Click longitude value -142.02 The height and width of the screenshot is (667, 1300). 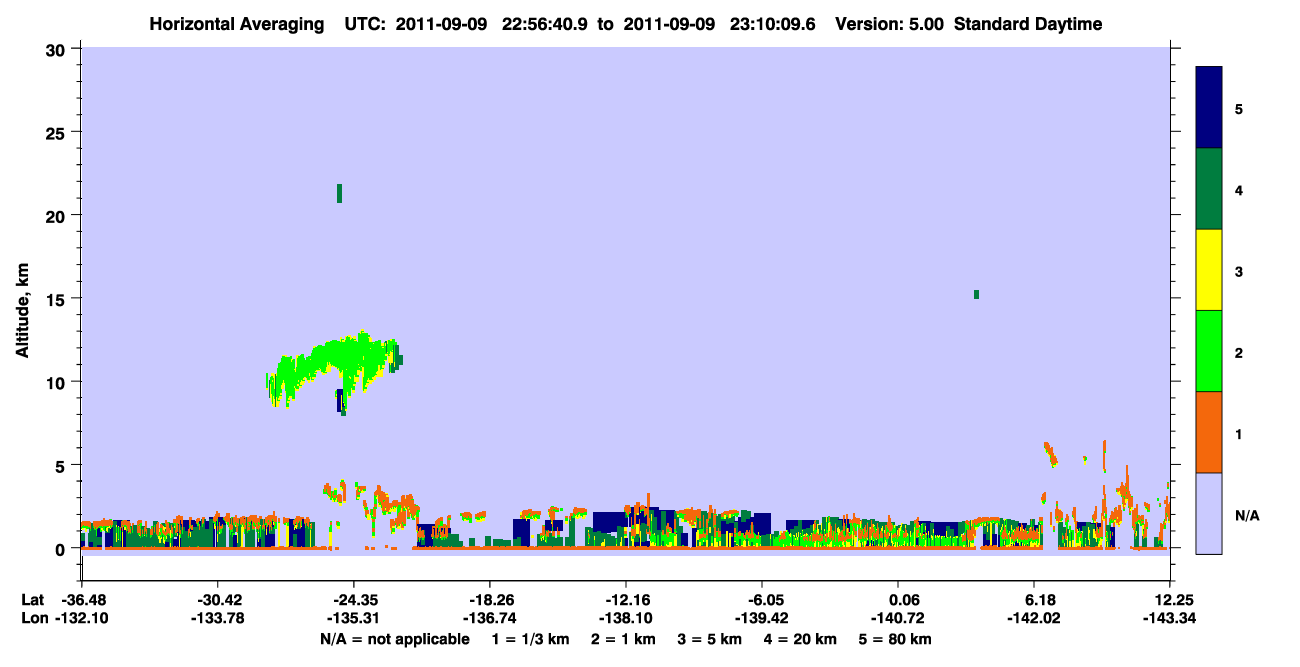1034,619
